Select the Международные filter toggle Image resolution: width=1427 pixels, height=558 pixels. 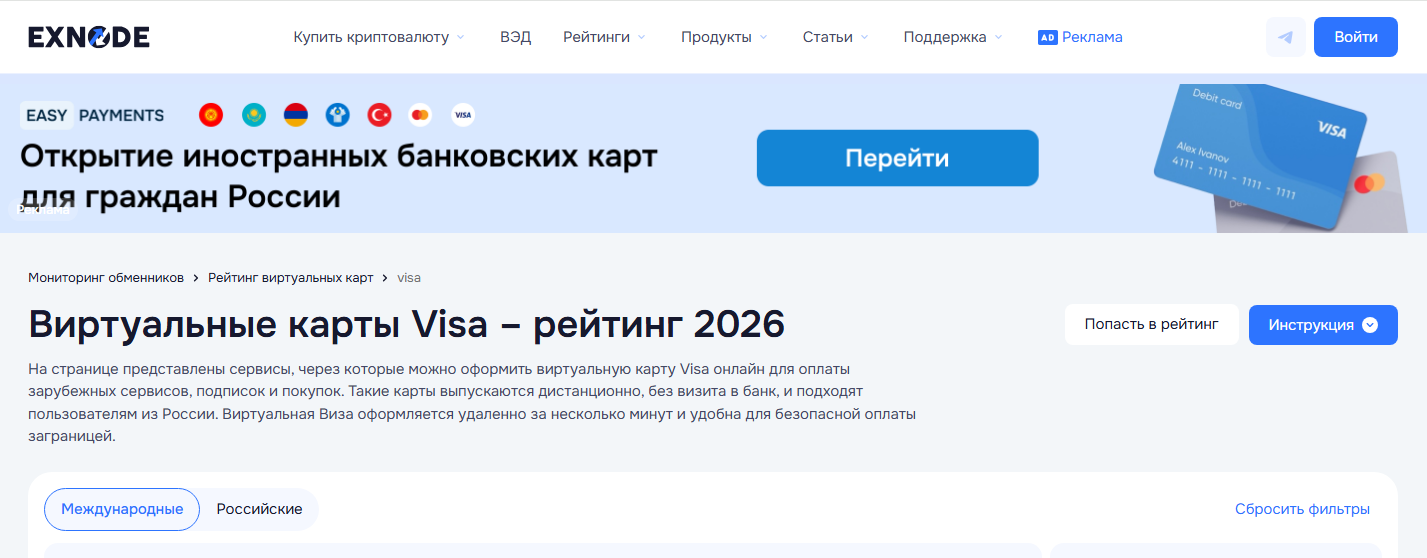[x=122, y=509]
